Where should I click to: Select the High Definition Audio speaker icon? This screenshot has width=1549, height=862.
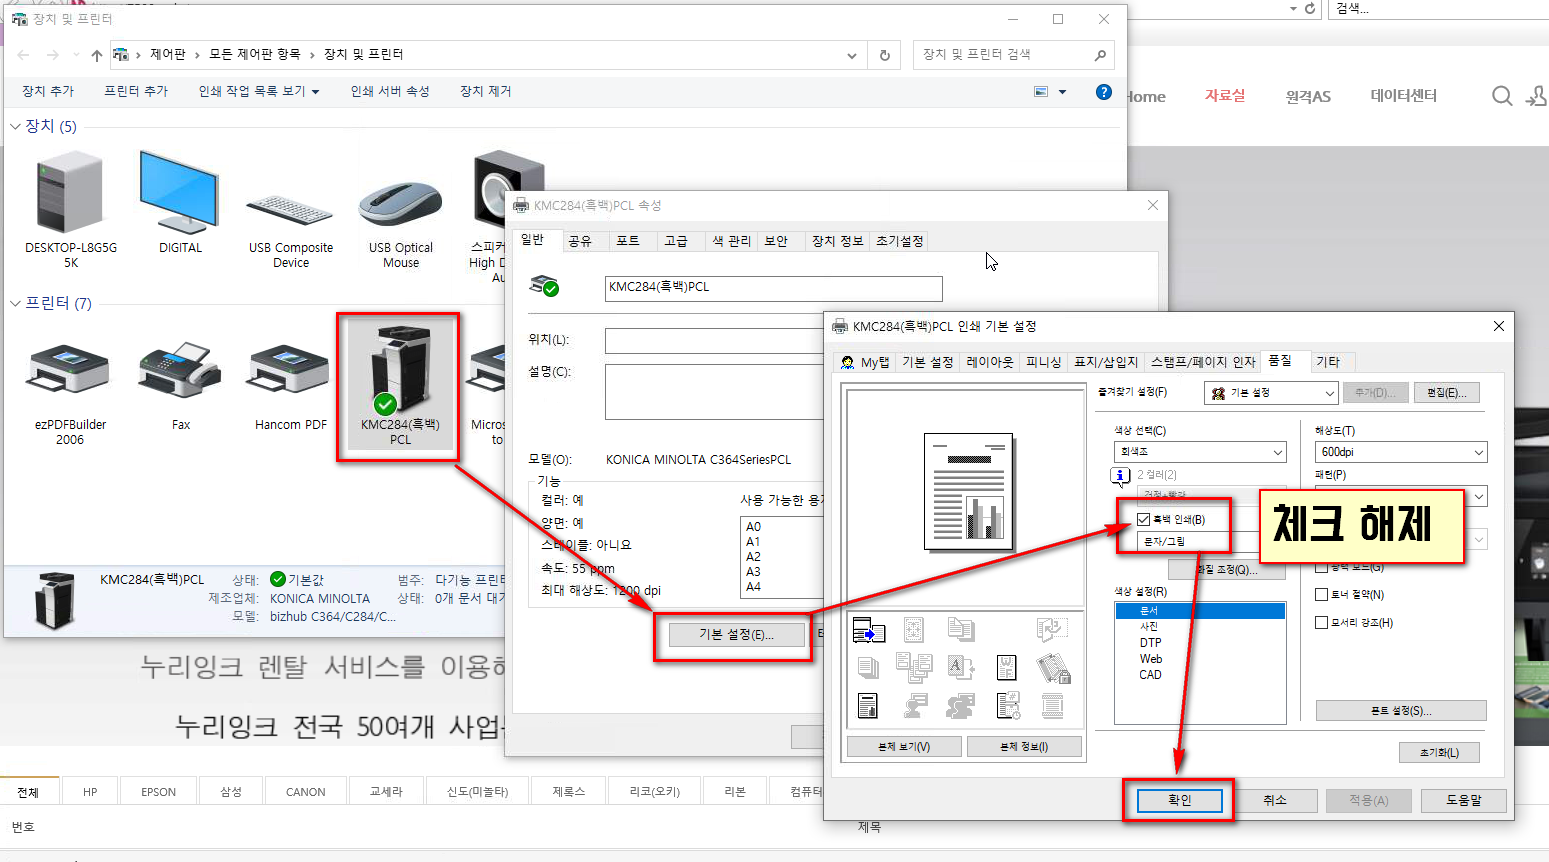(508, 190)
